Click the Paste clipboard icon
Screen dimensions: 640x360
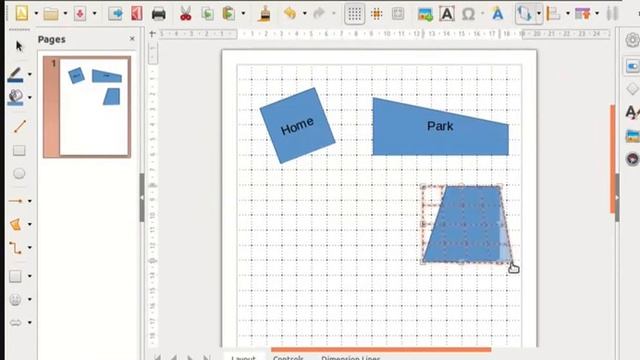(229, 14)
